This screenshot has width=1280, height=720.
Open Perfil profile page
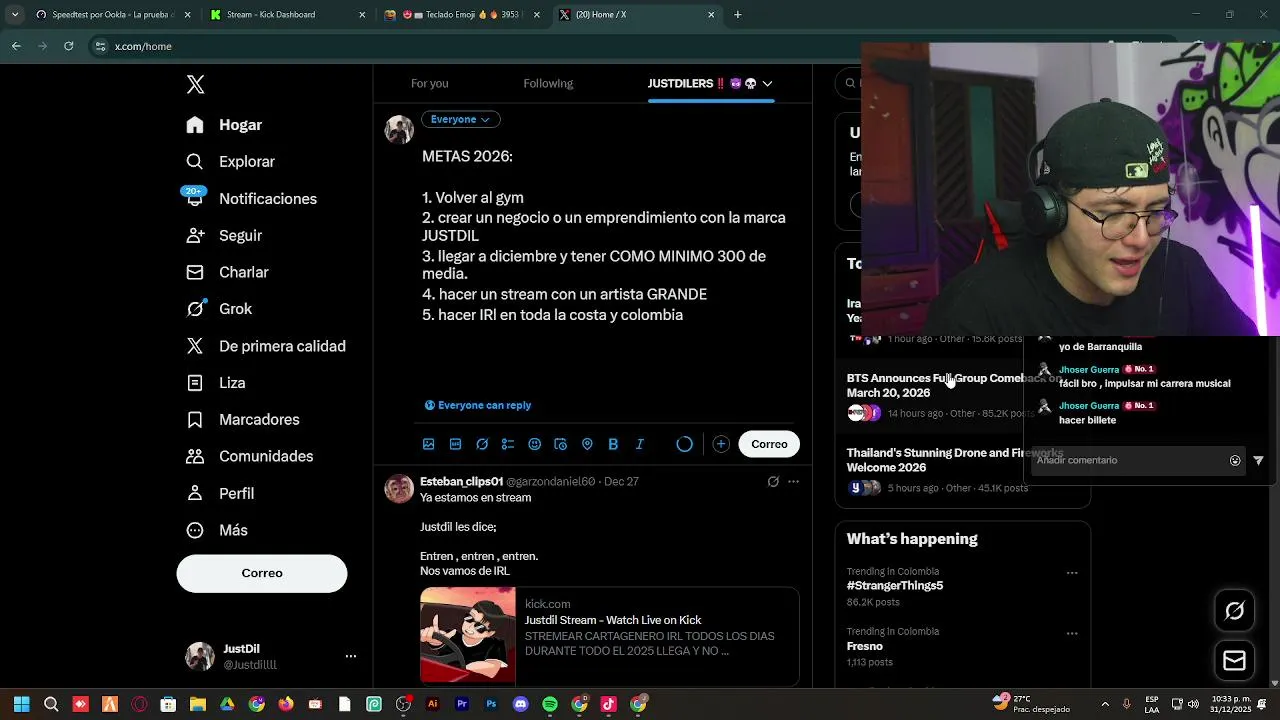220,494
